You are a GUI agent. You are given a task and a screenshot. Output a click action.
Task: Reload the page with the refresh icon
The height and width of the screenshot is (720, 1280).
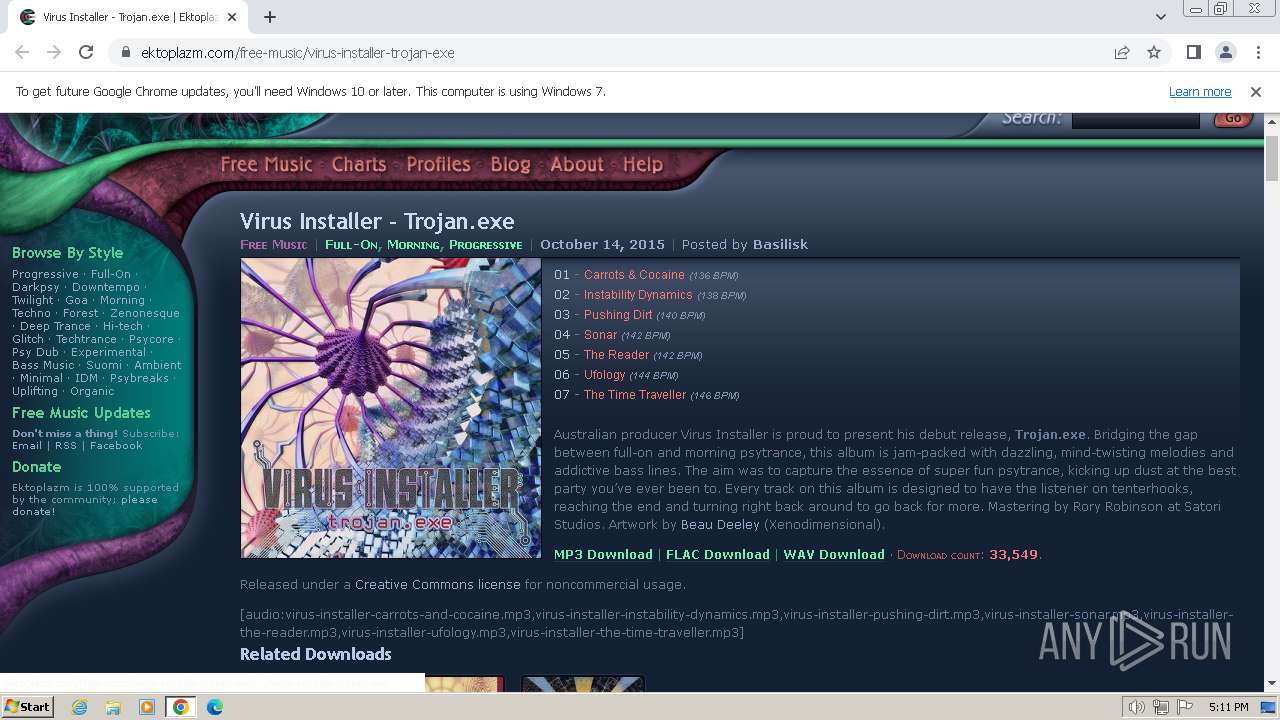click(x=86, y=52)
